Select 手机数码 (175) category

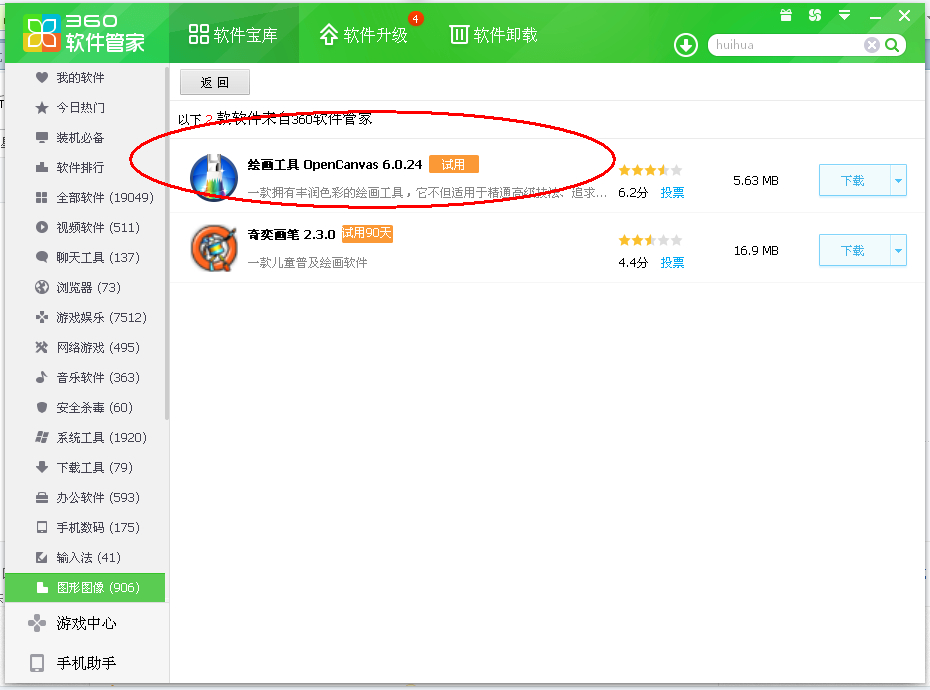98,527
